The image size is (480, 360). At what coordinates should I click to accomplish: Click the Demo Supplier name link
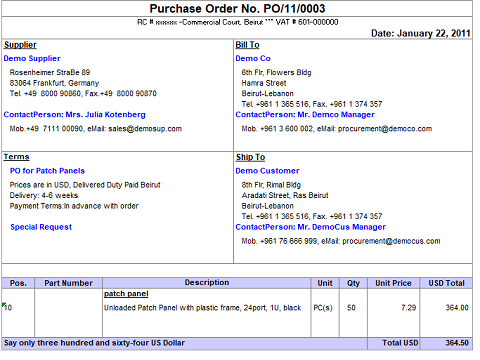(32, 58)
